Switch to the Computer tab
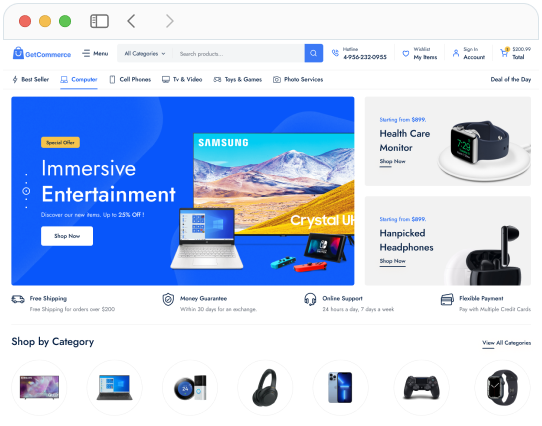542x426 pixels. (x=79, y=80)
